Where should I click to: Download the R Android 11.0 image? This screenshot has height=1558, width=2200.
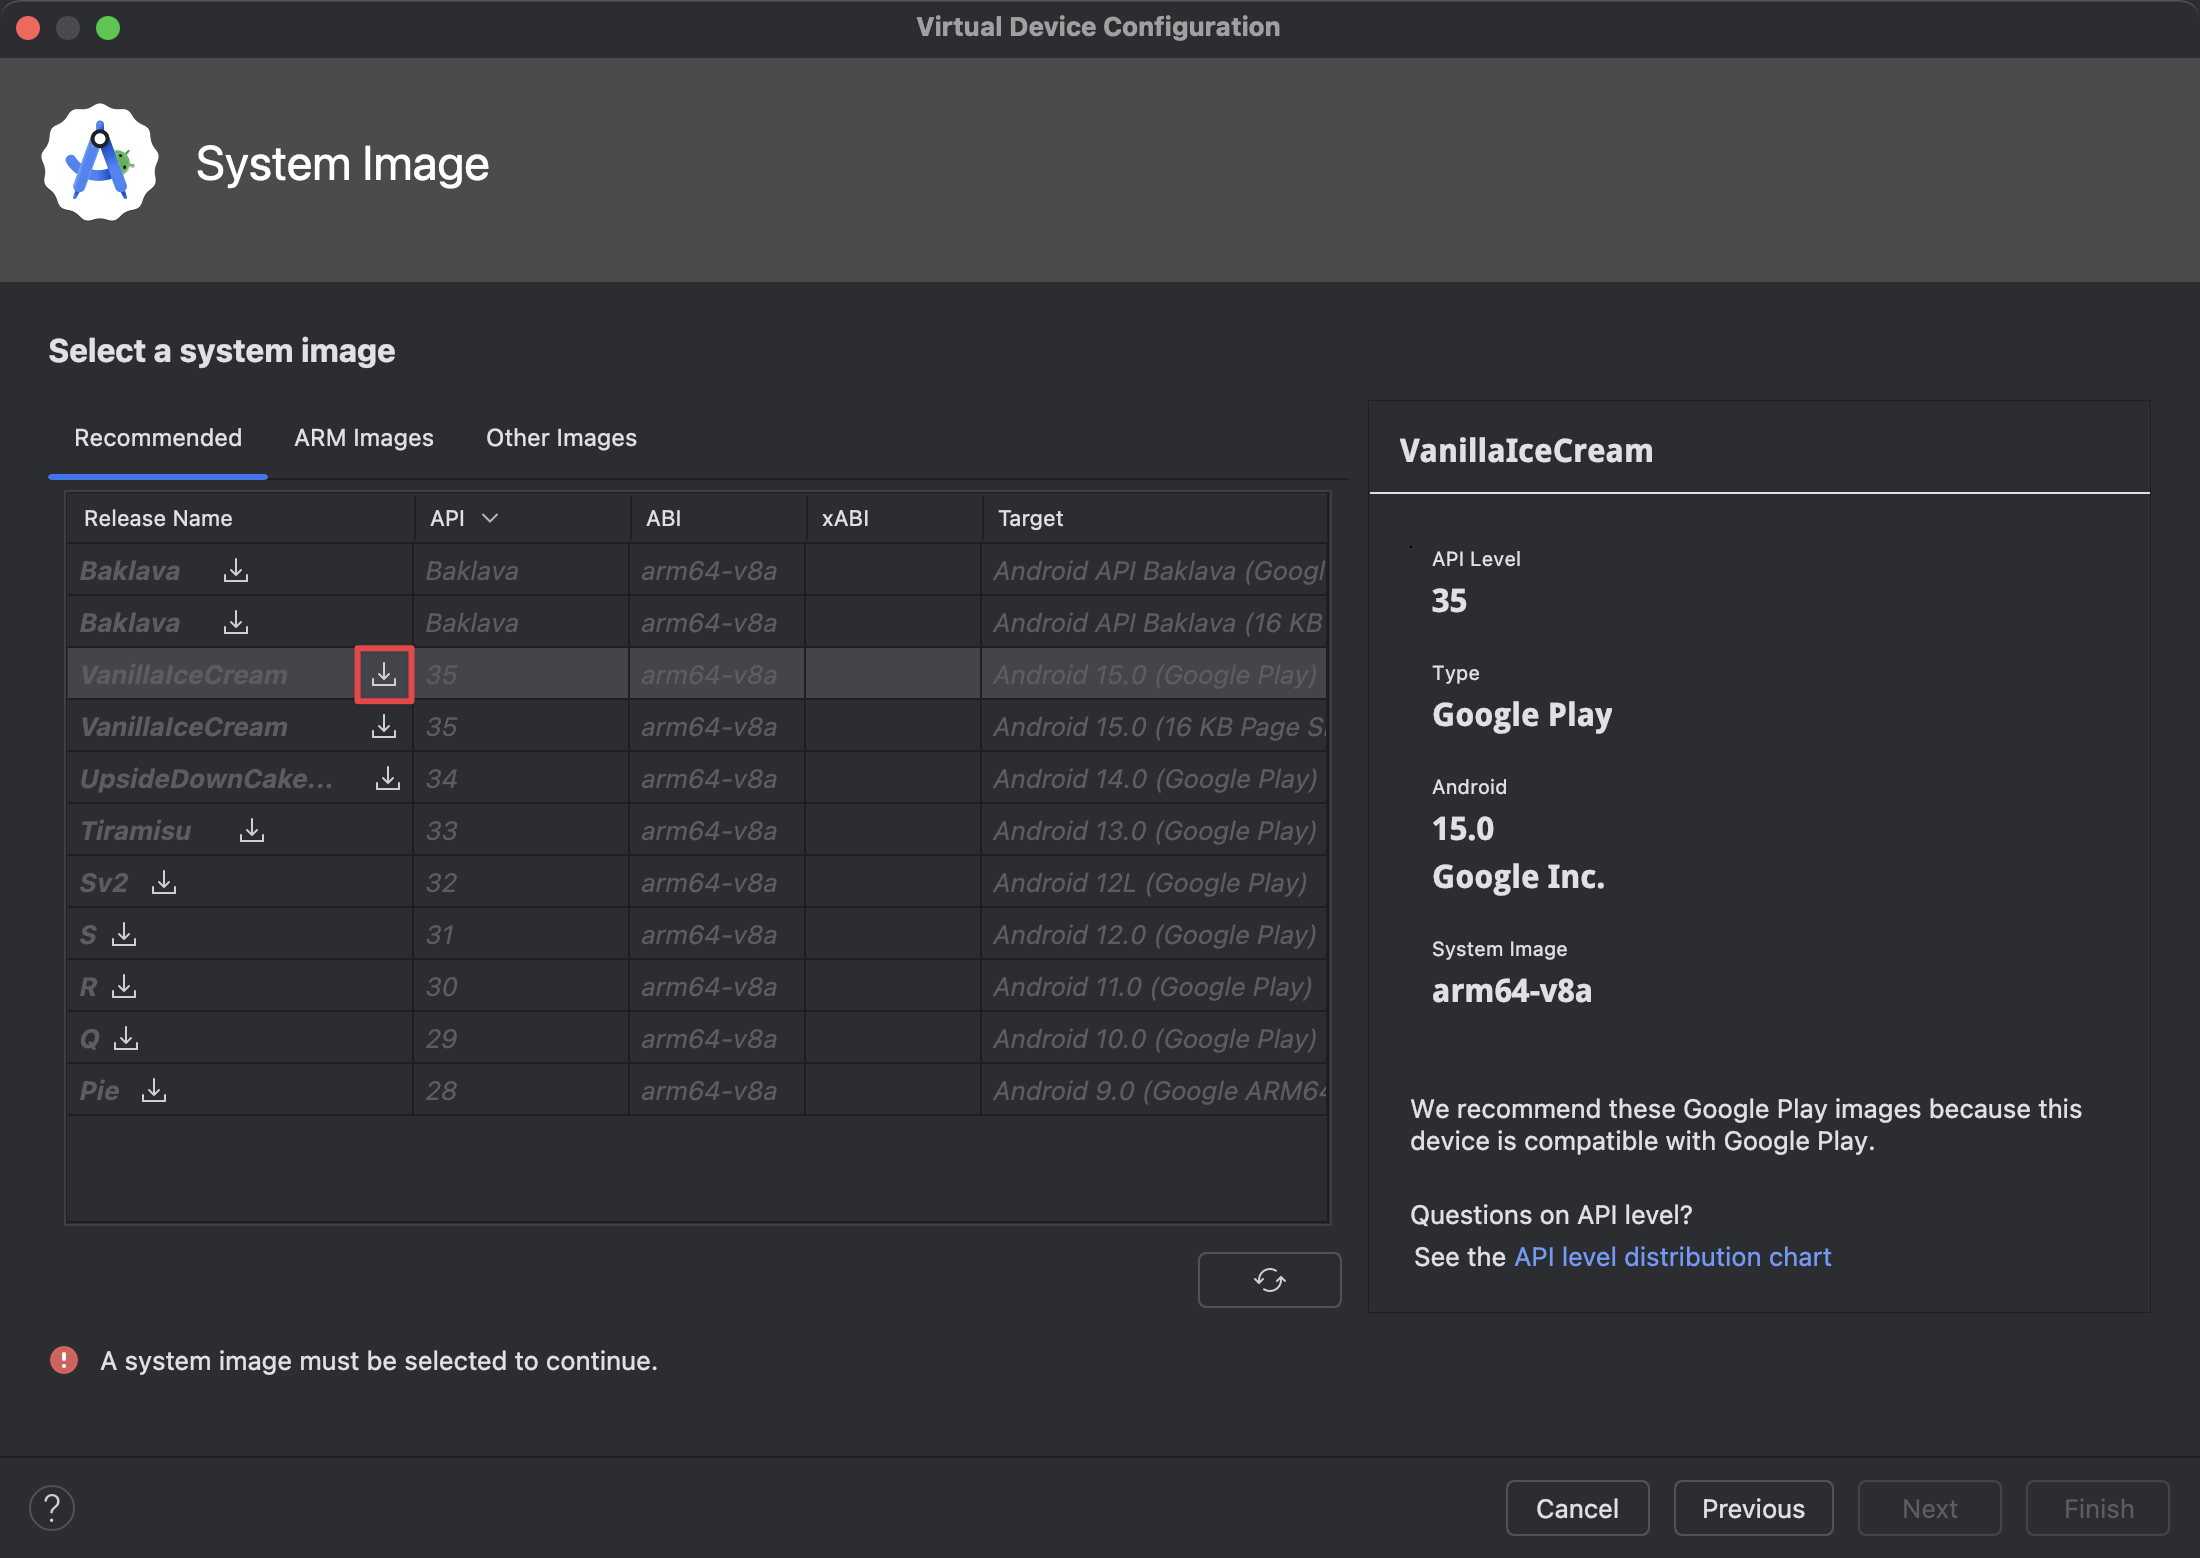pos(123,986)
